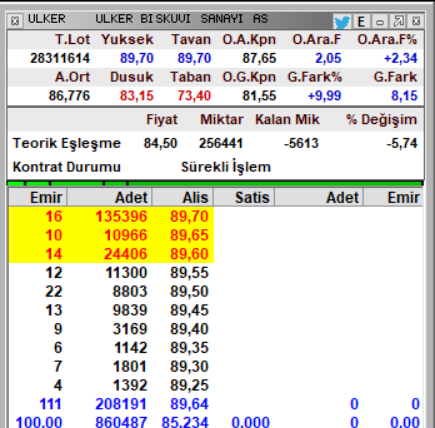Click the Sürekli İşlem status text
Screen dimensions: 435x428
coord(226,167)
